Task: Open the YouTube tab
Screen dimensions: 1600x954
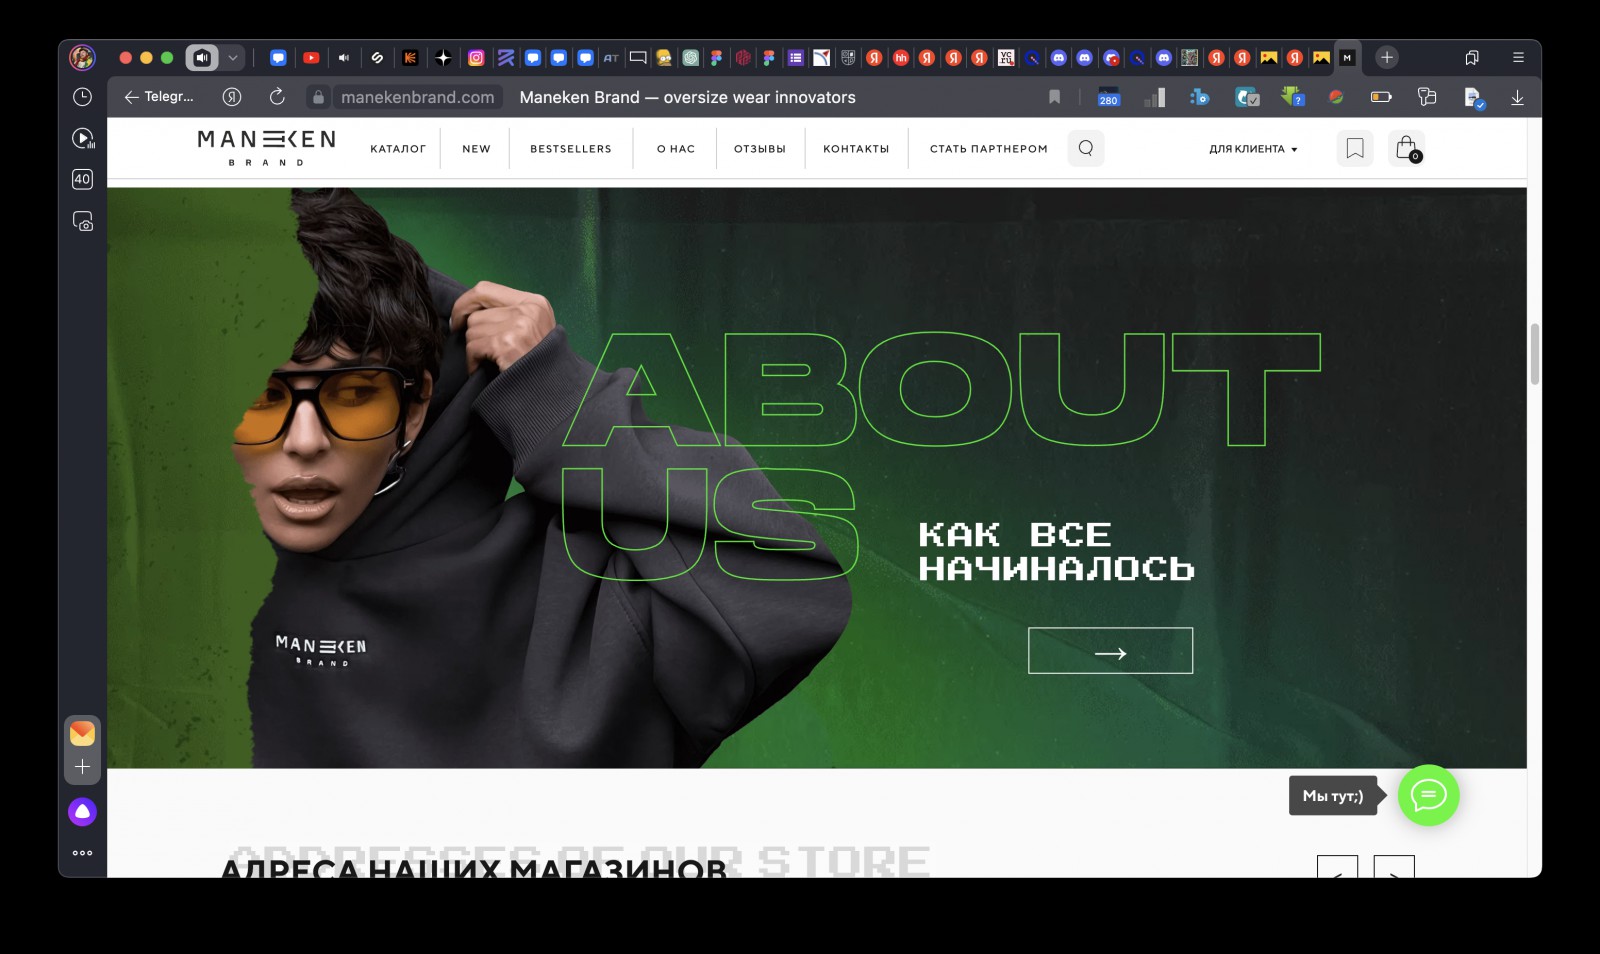Action: [311, 58]
